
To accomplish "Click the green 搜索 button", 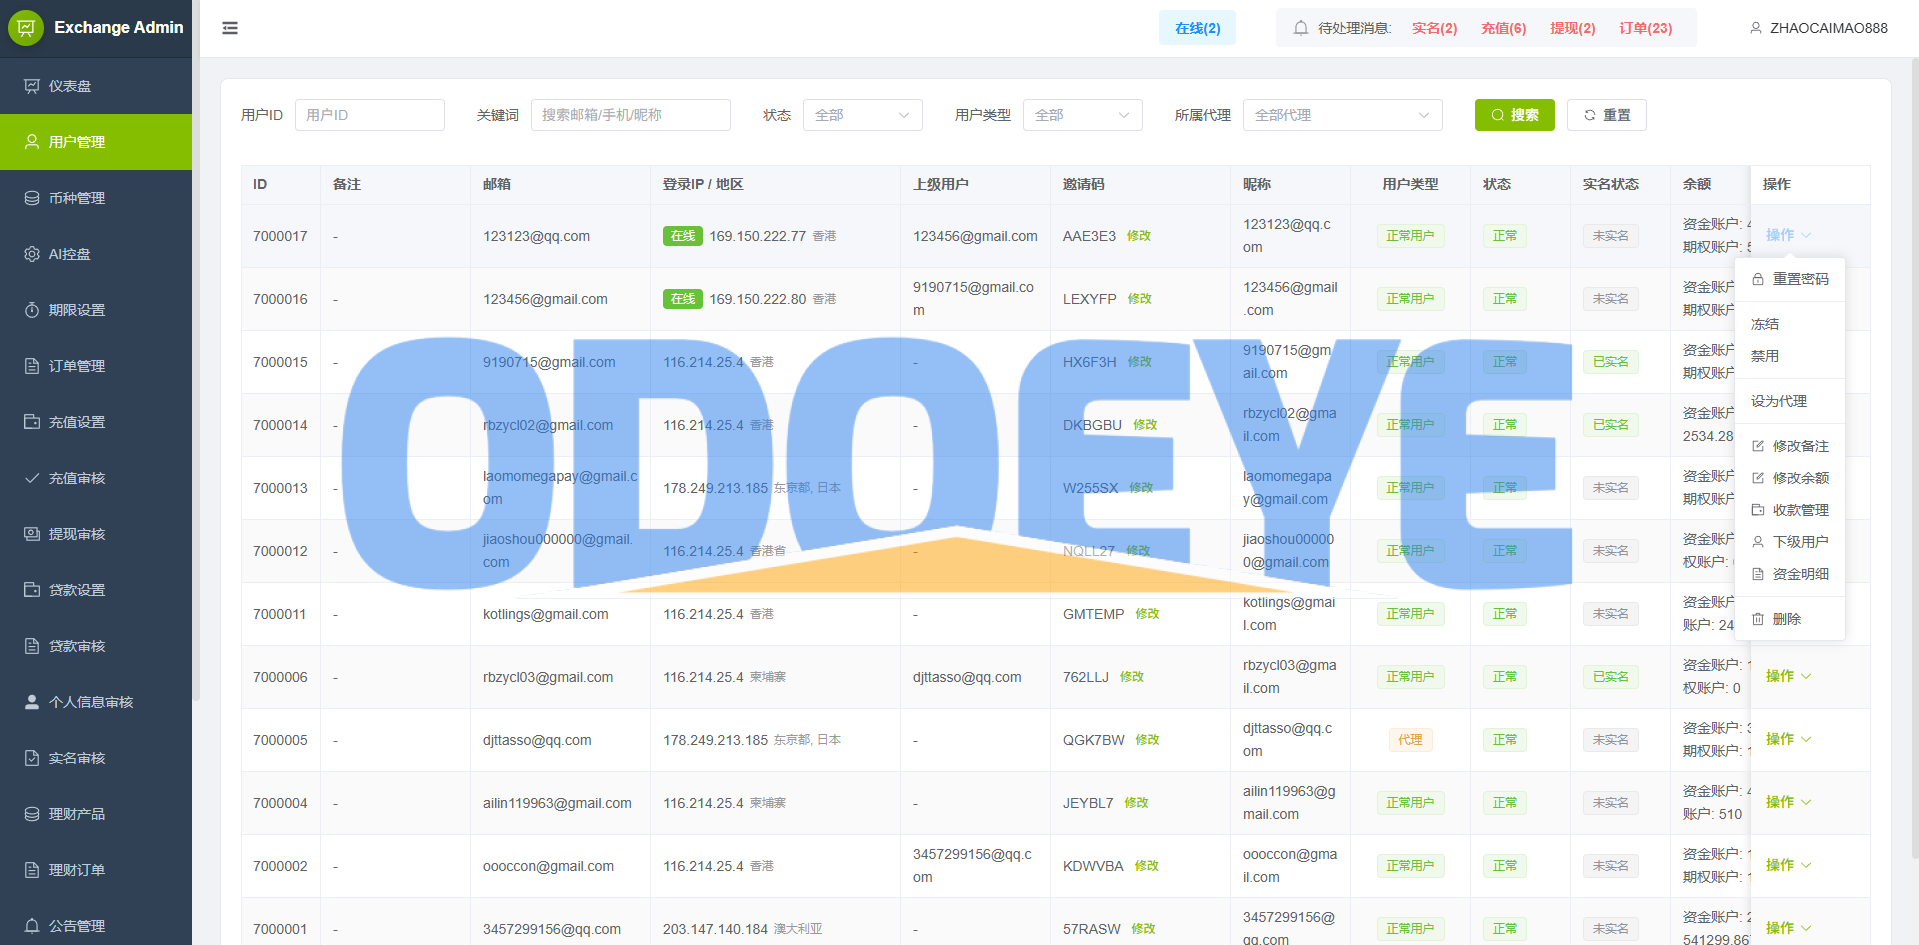I will coord(1515,115).
